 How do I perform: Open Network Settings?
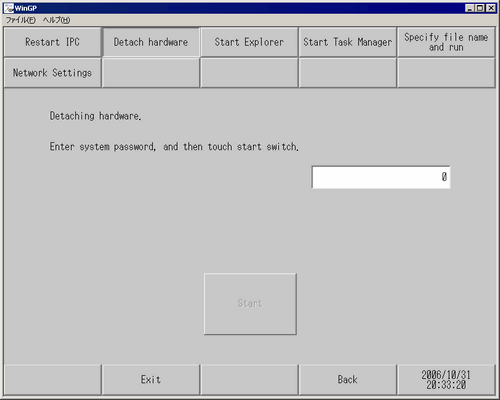pyautogui.click(x=52, y=73)
